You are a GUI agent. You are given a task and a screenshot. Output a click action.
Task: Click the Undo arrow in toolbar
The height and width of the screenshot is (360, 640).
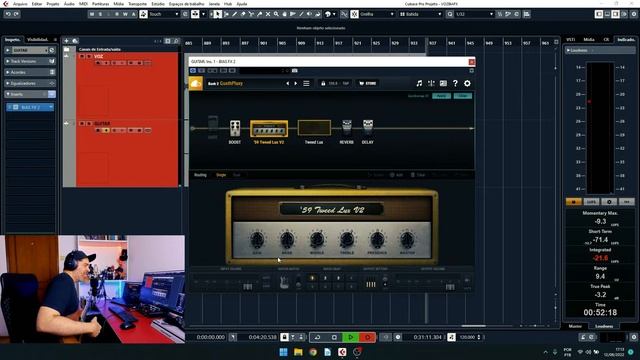pyautogui.click(x=8, y=14)
